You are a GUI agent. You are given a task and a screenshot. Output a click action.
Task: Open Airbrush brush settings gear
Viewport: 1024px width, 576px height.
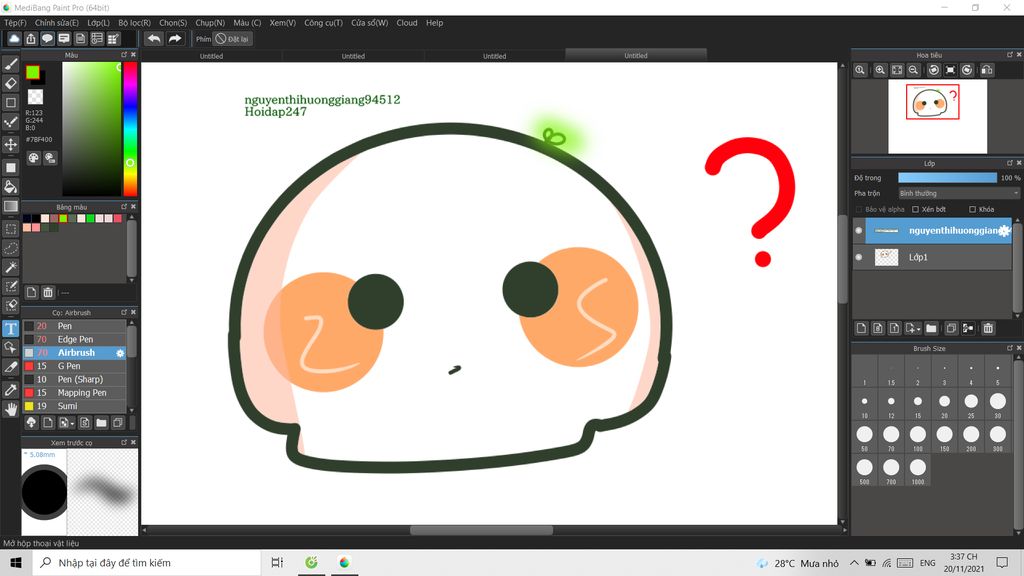pos(121,353)
